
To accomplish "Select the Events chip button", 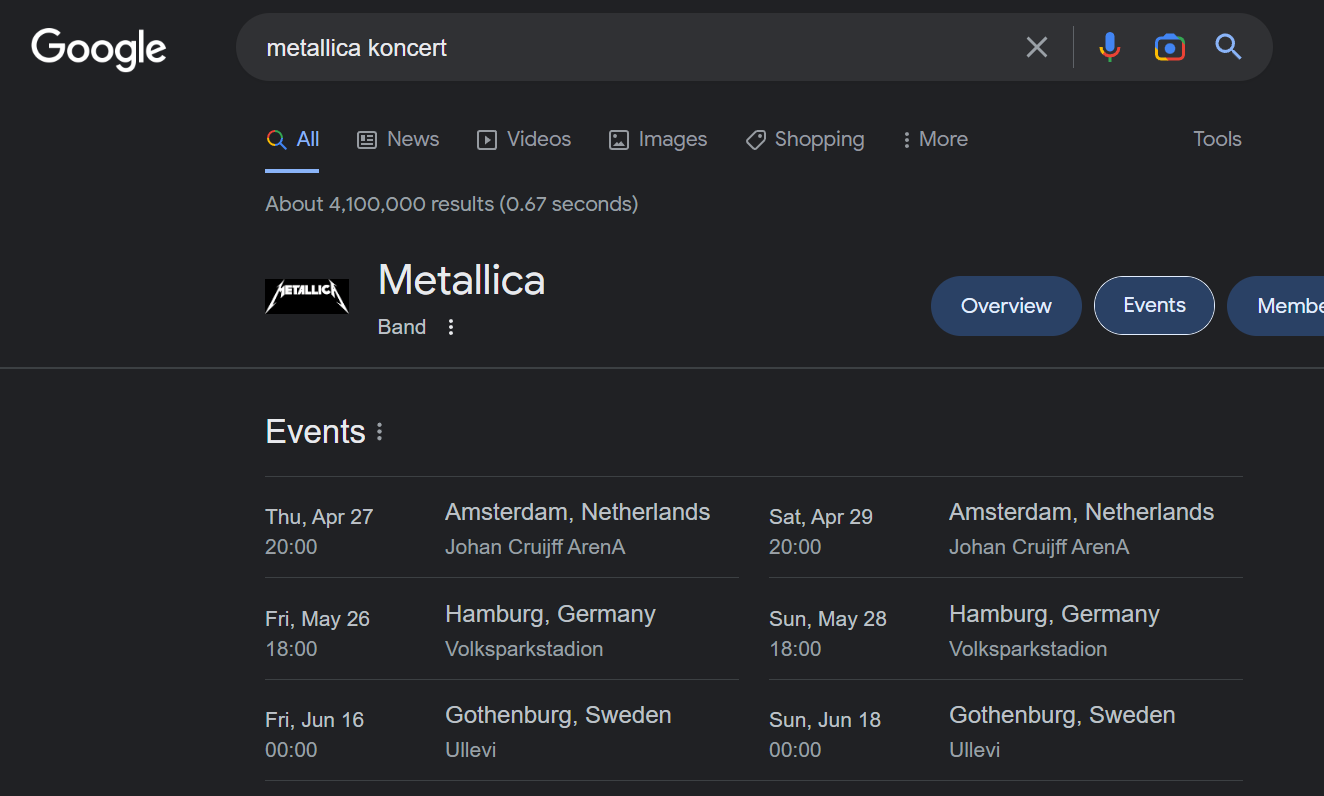I will coord(1154,305).
